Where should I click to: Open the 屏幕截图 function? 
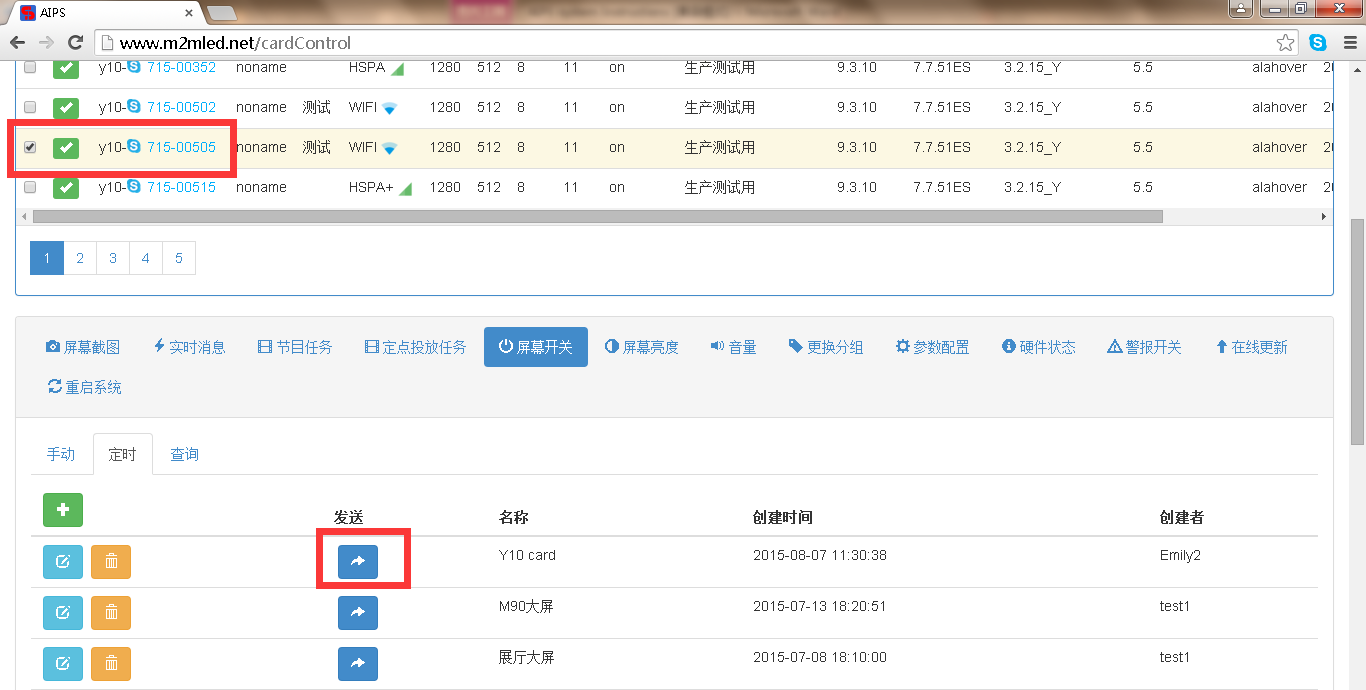point(83,347)
